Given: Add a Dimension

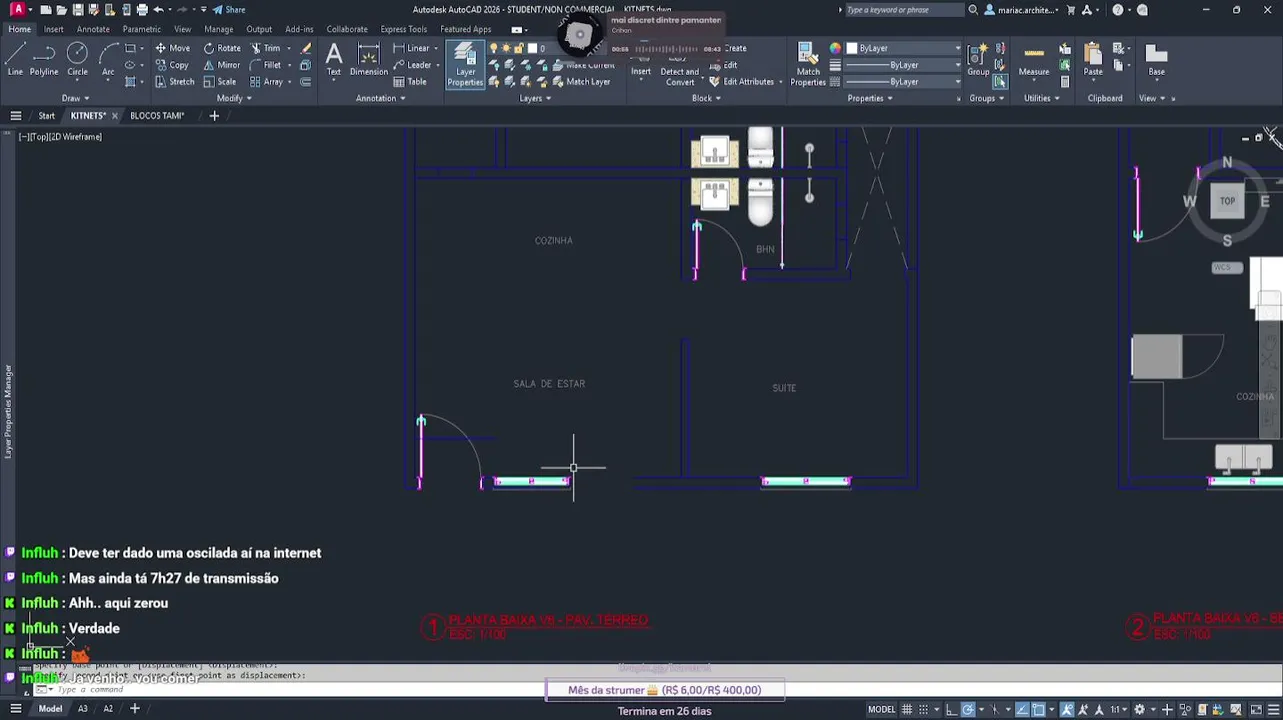Looking at the screenshot, I should pyautogui.click(x=368, y=60).
